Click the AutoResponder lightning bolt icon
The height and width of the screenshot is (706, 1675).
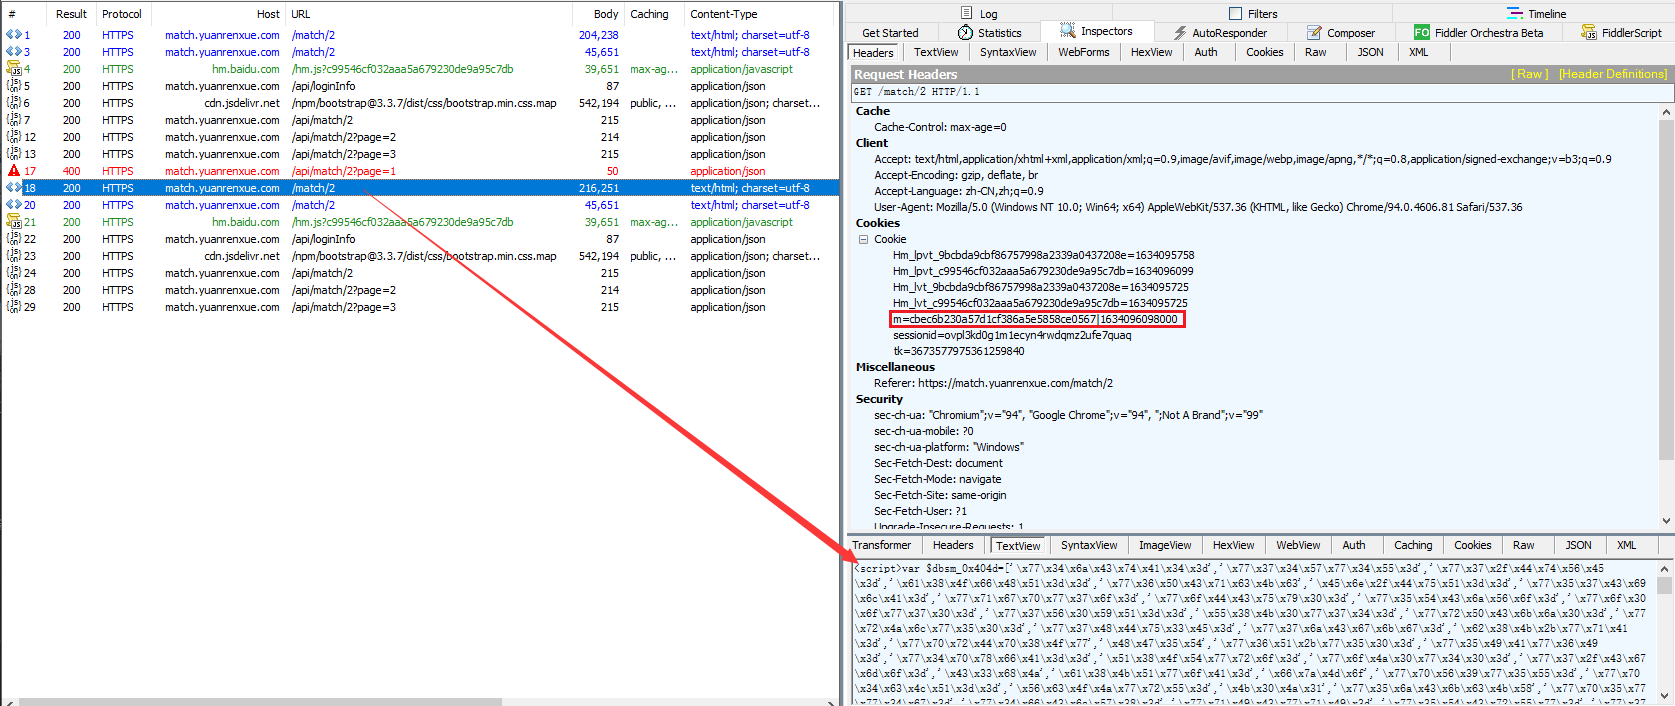coord(1180,33)
